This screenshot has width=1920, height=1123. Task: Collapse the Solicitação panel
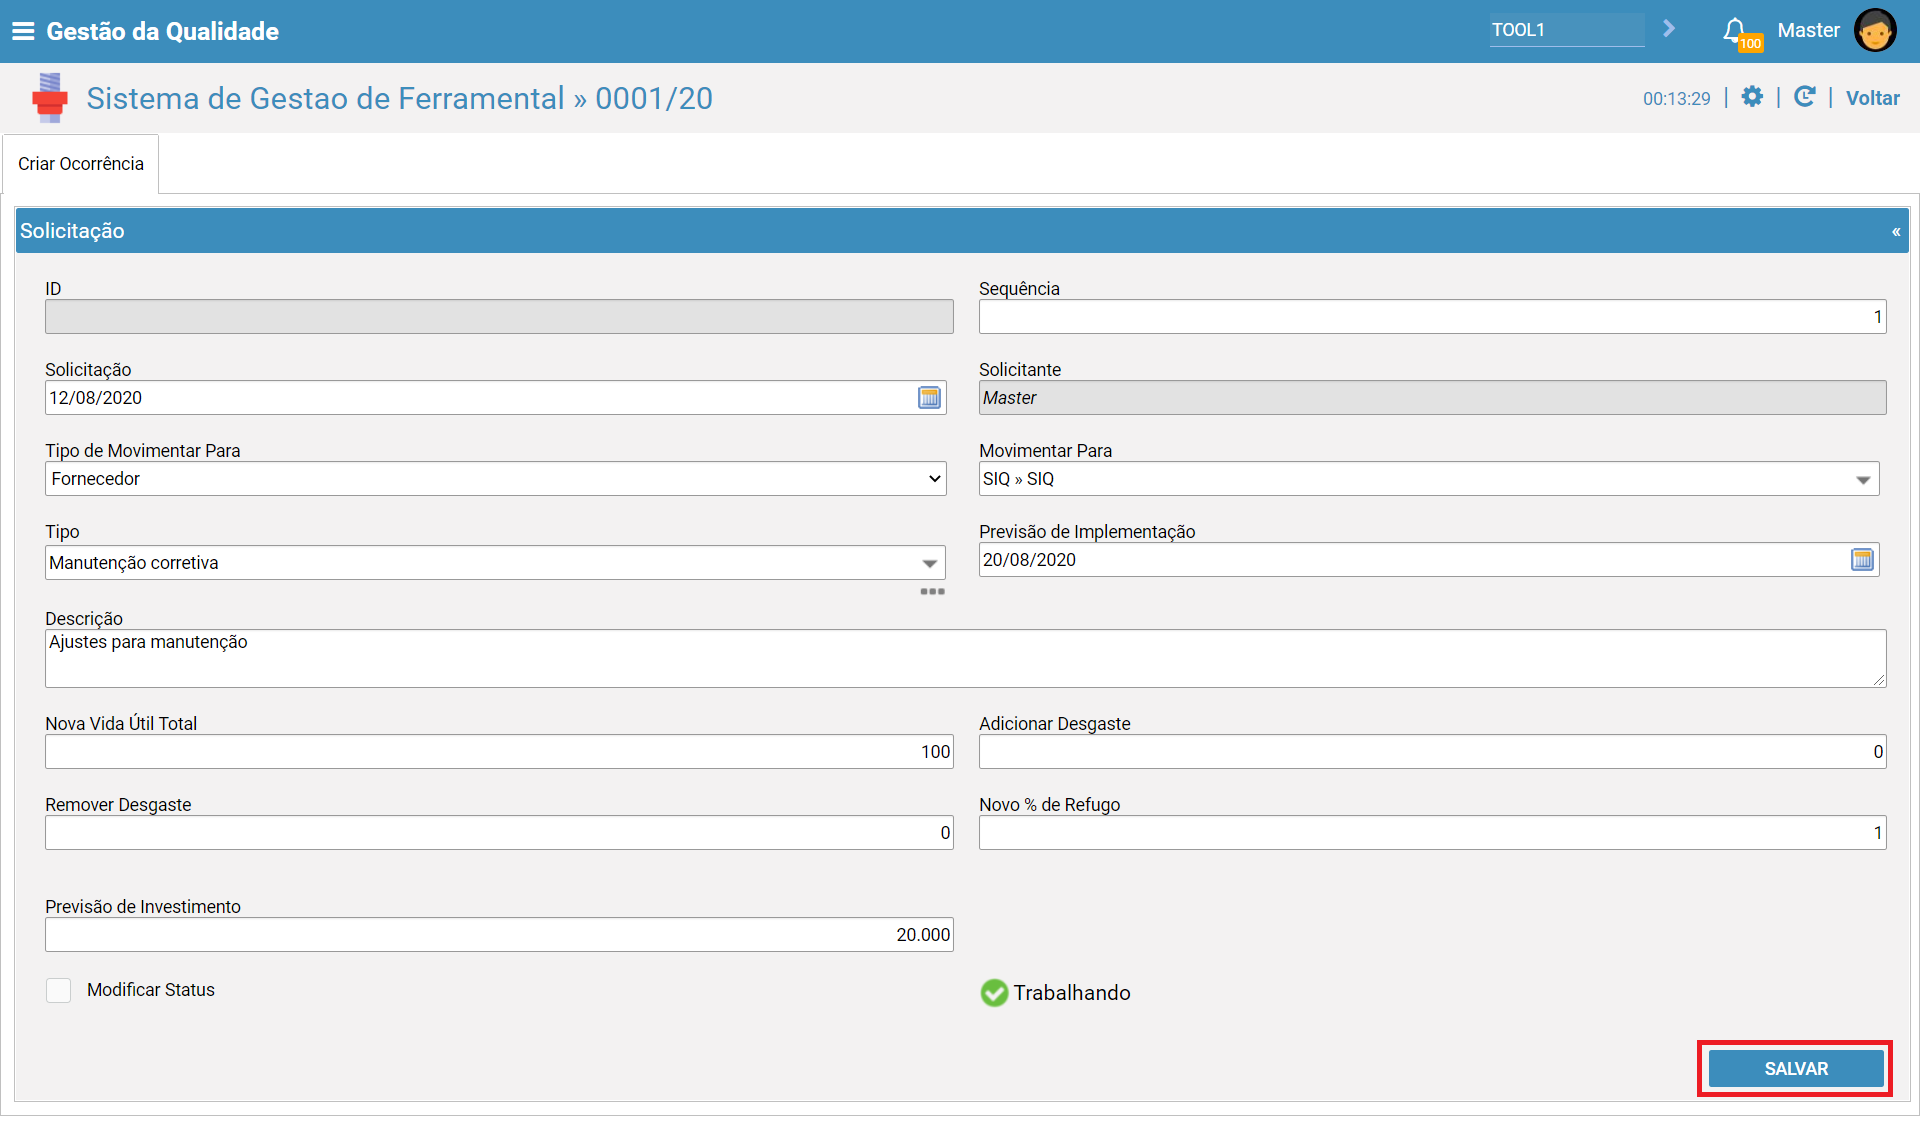click(x=1896, y=231)
